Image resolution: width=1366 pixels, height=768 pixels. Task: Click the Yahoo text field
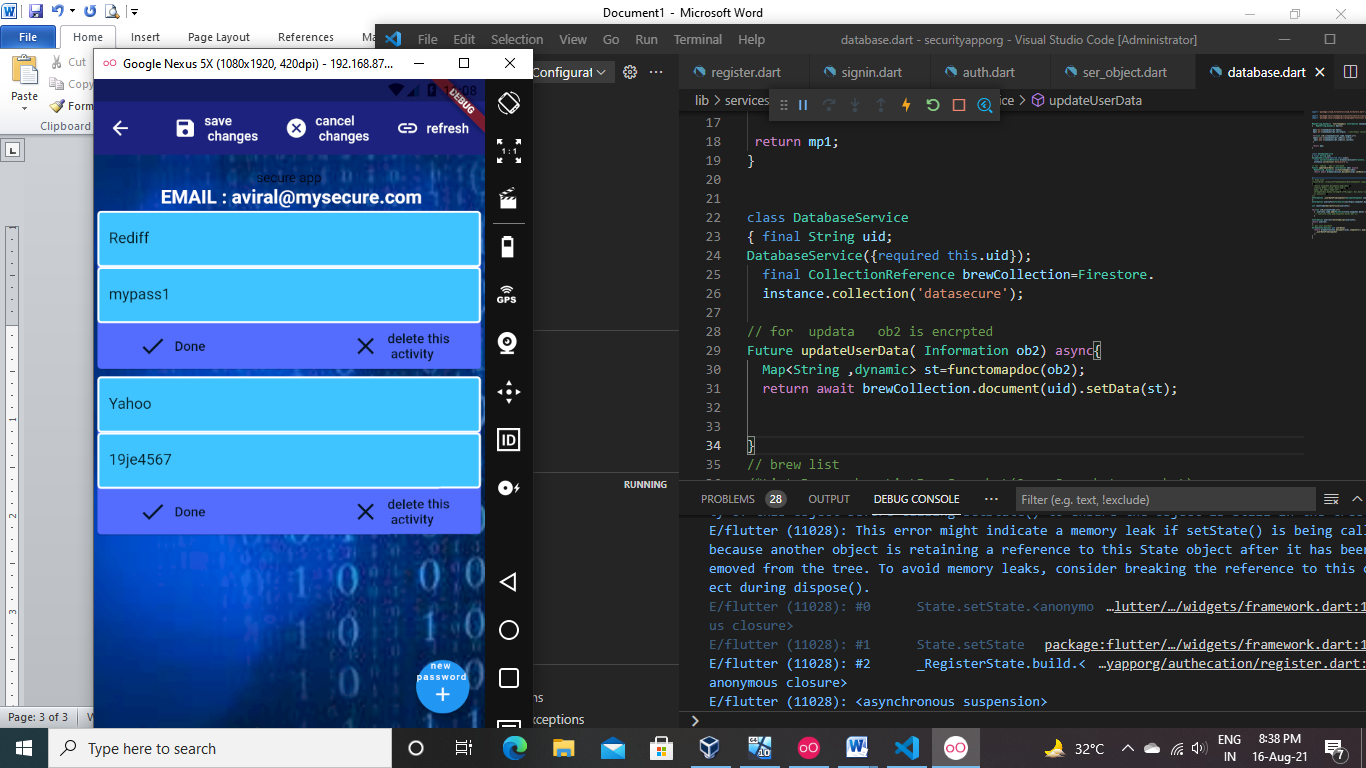pyautogui.click(x=289, y=404)
